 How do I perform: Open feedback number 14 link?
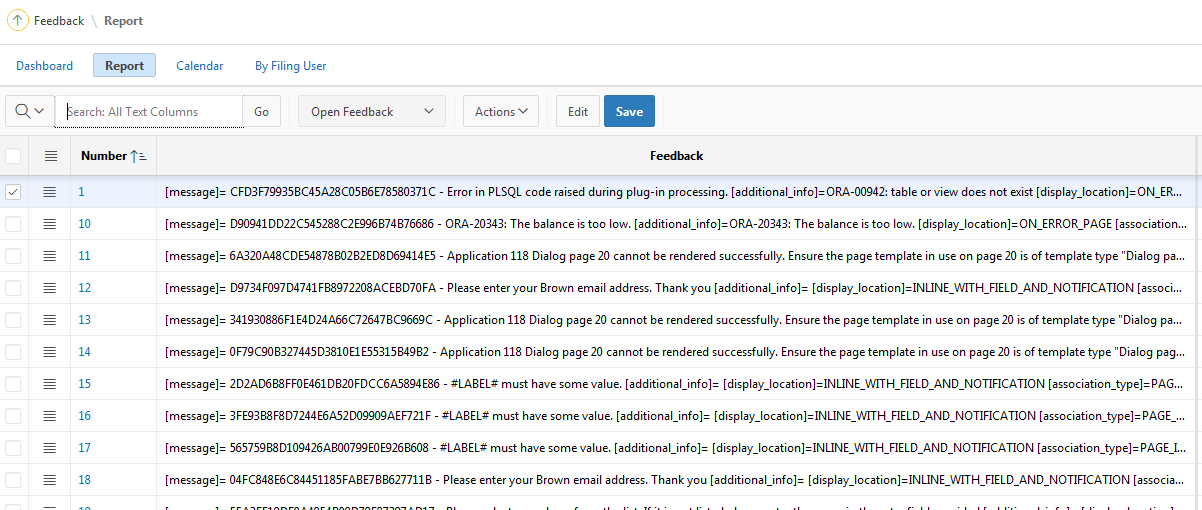[85, 352]
